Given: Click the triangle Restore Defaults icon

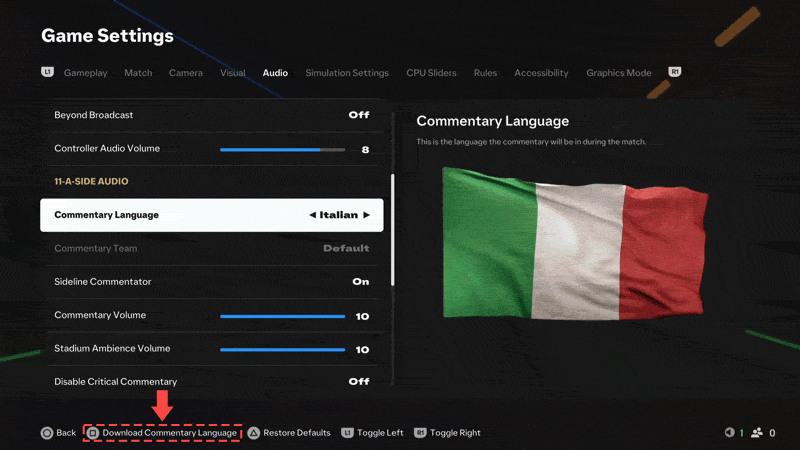Looking at the screenshot, I should (x=254, y=433).
